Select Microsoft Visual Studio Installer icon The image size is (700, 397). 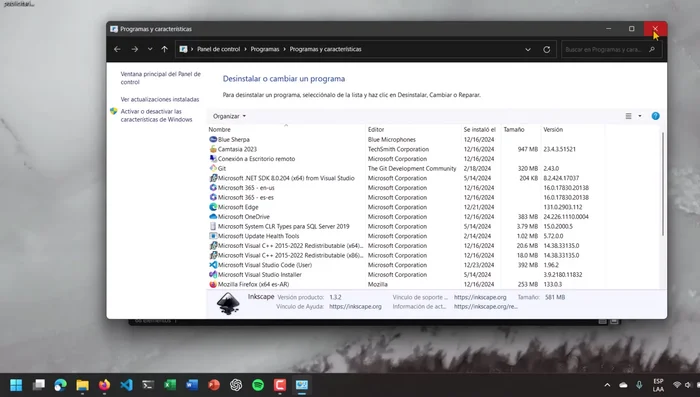pos(213,275)
